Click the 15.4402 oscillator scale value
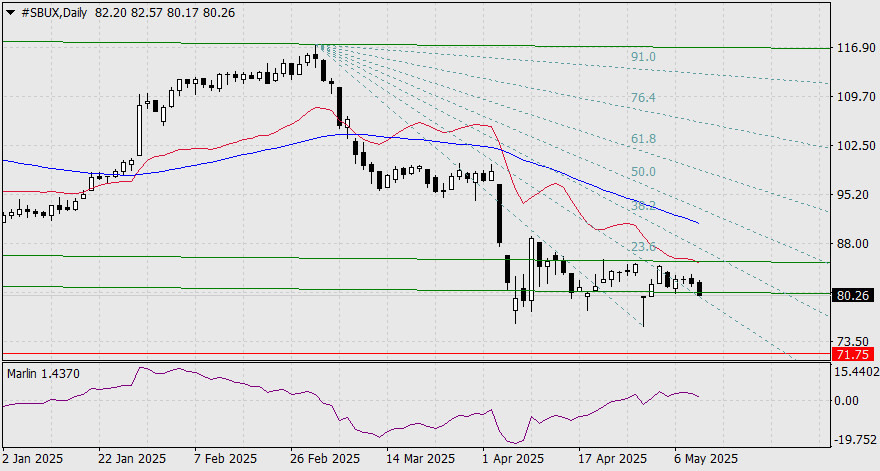This screenshot has height=471, width=880. pos(856,372)
